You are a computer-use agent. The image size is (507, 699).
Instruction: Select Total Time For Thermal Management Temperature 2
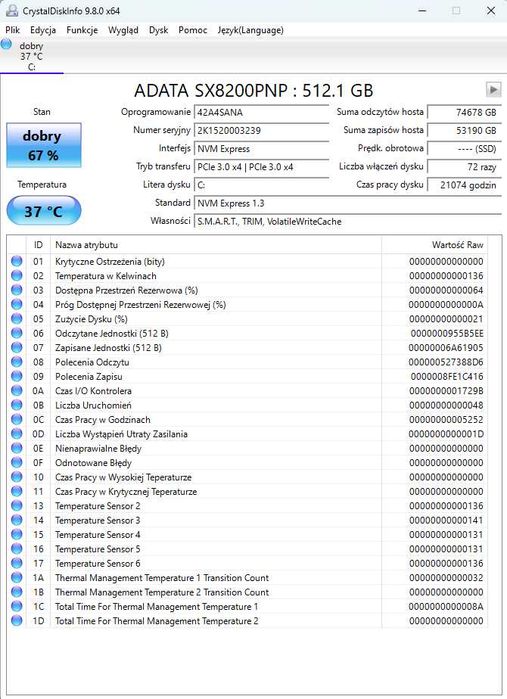(248, 621)
